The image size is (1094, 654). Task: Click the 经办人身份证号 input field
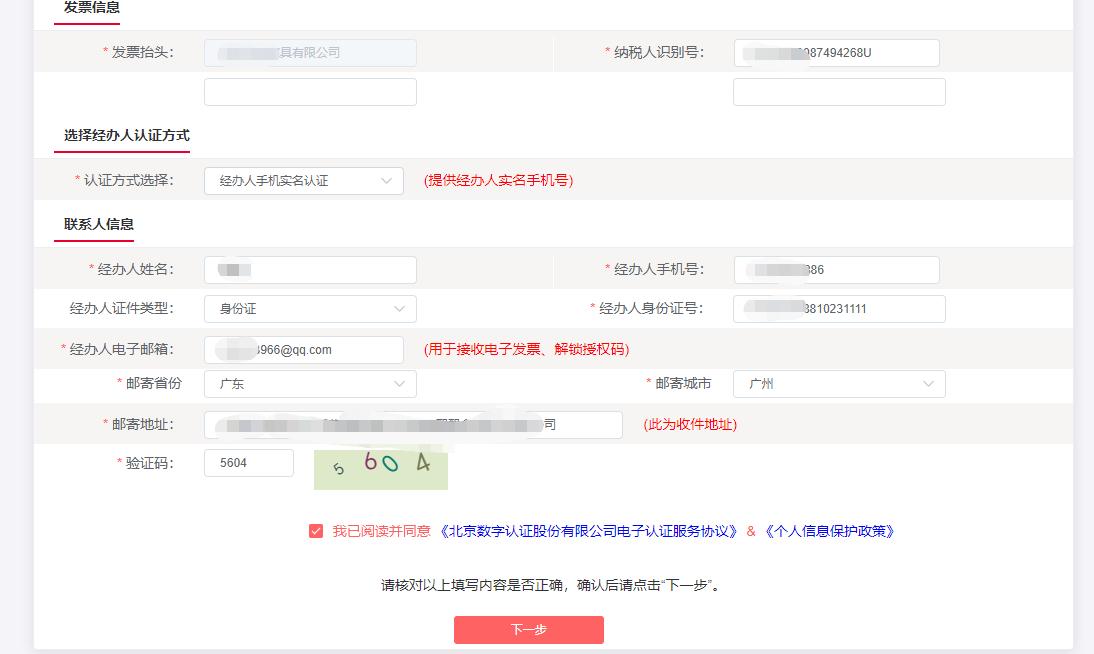pyautogui.click(x=837, y=309)
